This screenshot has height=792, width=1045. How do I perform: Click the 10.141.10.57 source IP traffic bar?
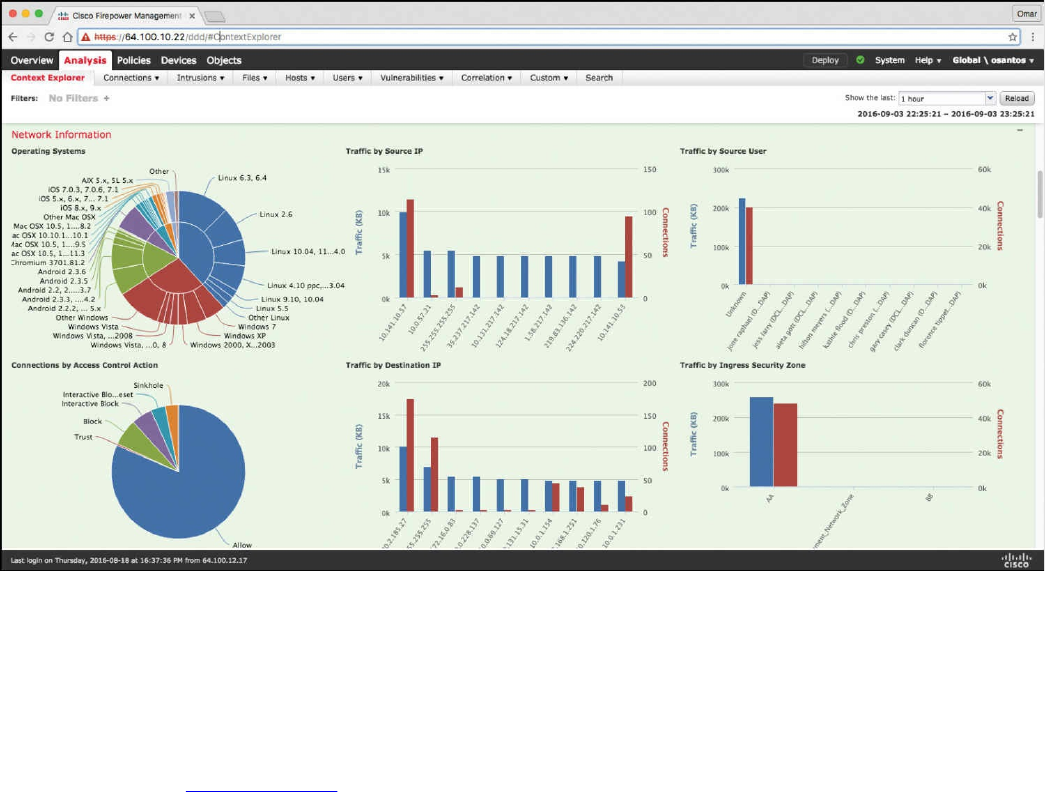tap(403, 255)
